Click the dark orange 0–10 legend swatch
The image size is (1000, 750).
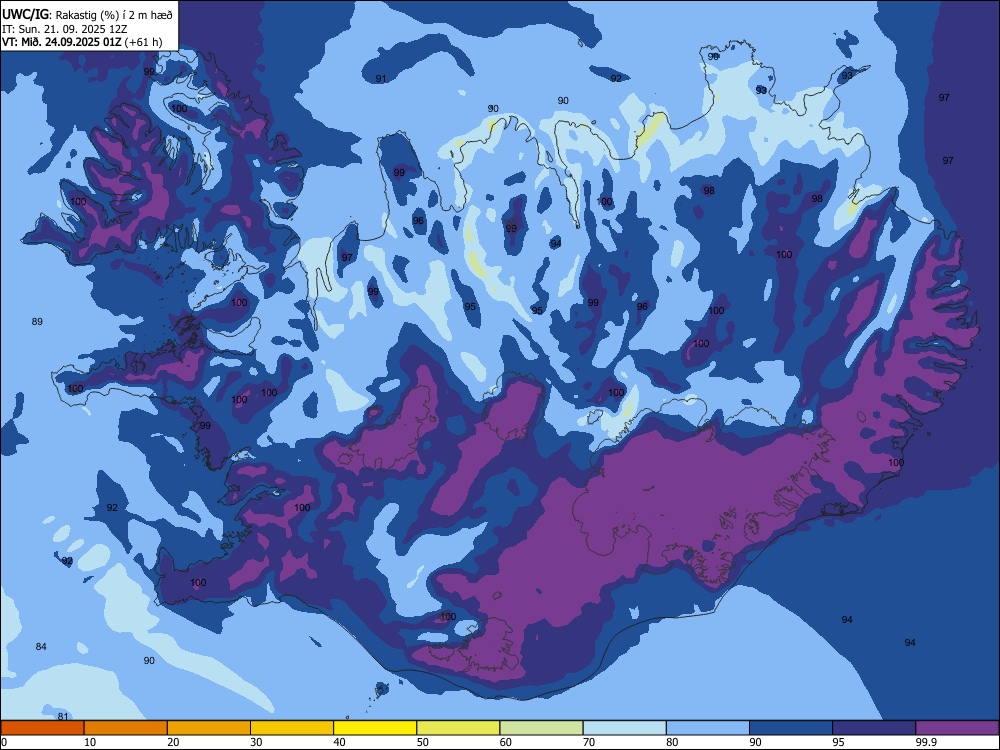[x=42, y=728]
